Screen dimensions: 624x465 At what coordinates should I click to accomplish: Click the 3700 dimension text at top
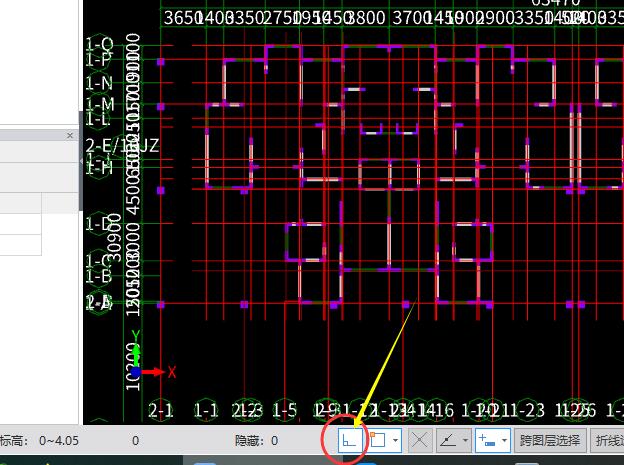coord(410,18)
